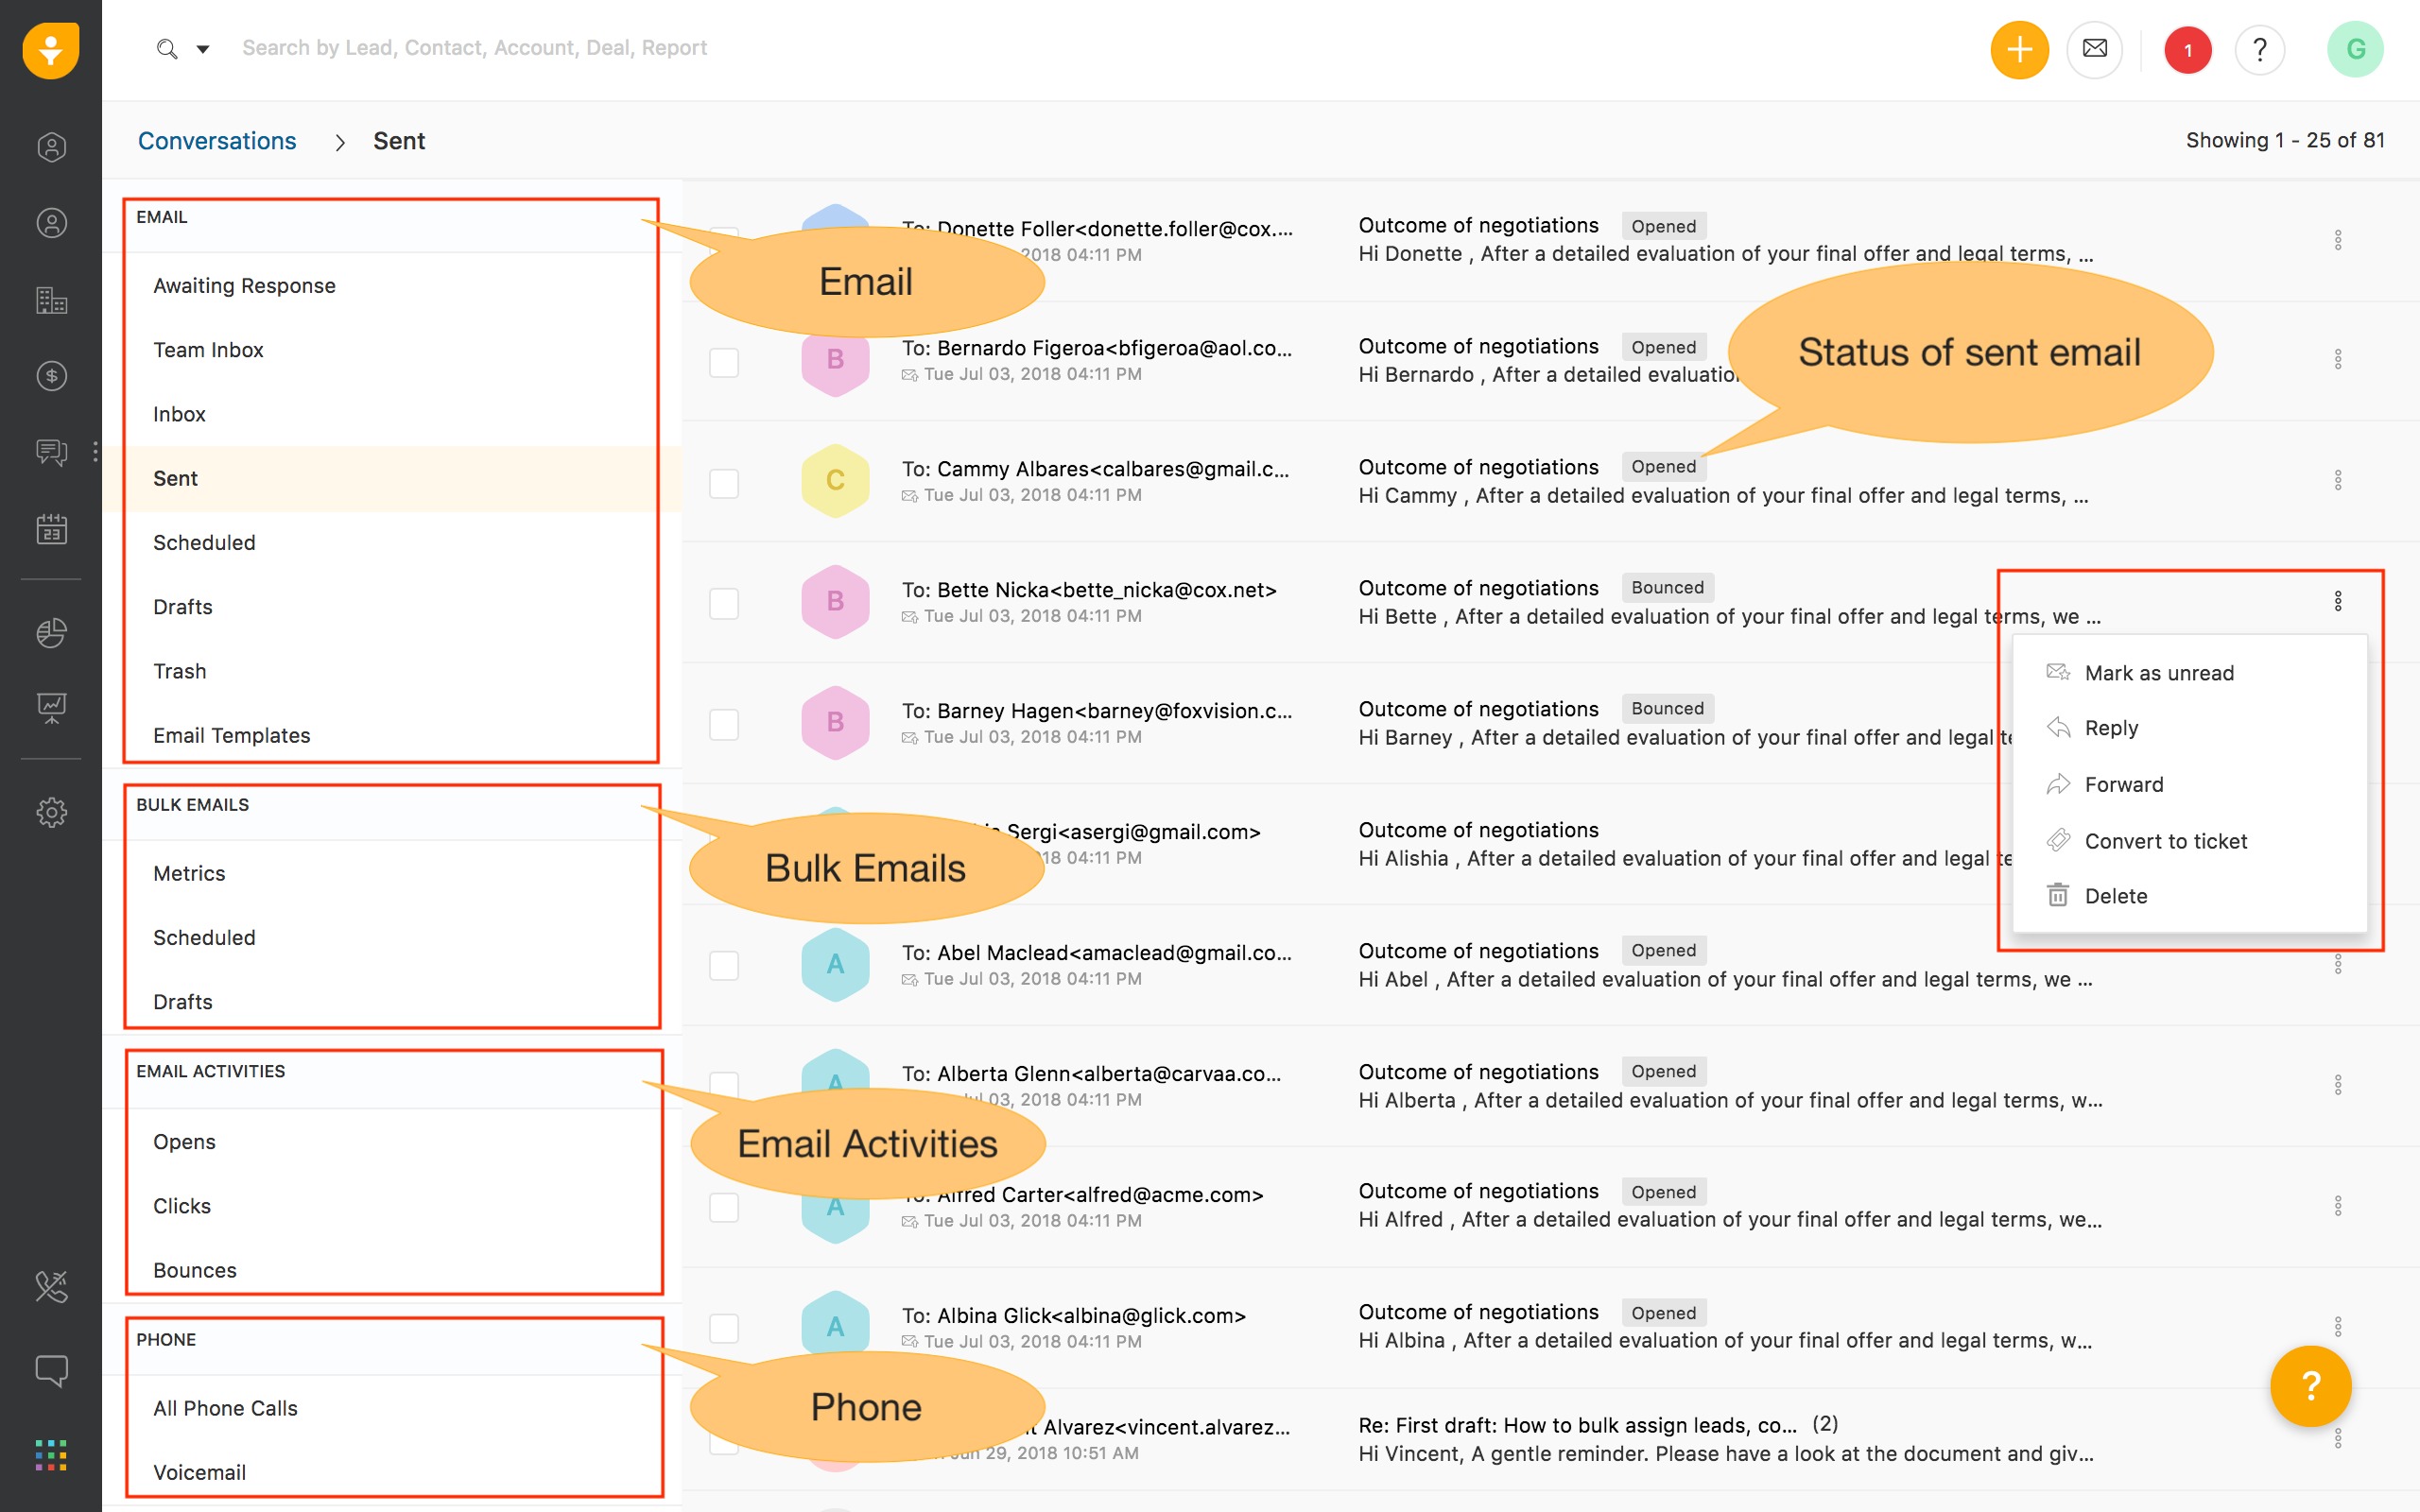Open the Deals dollar icon
Screen dimensions: 2420x1512
51,376
